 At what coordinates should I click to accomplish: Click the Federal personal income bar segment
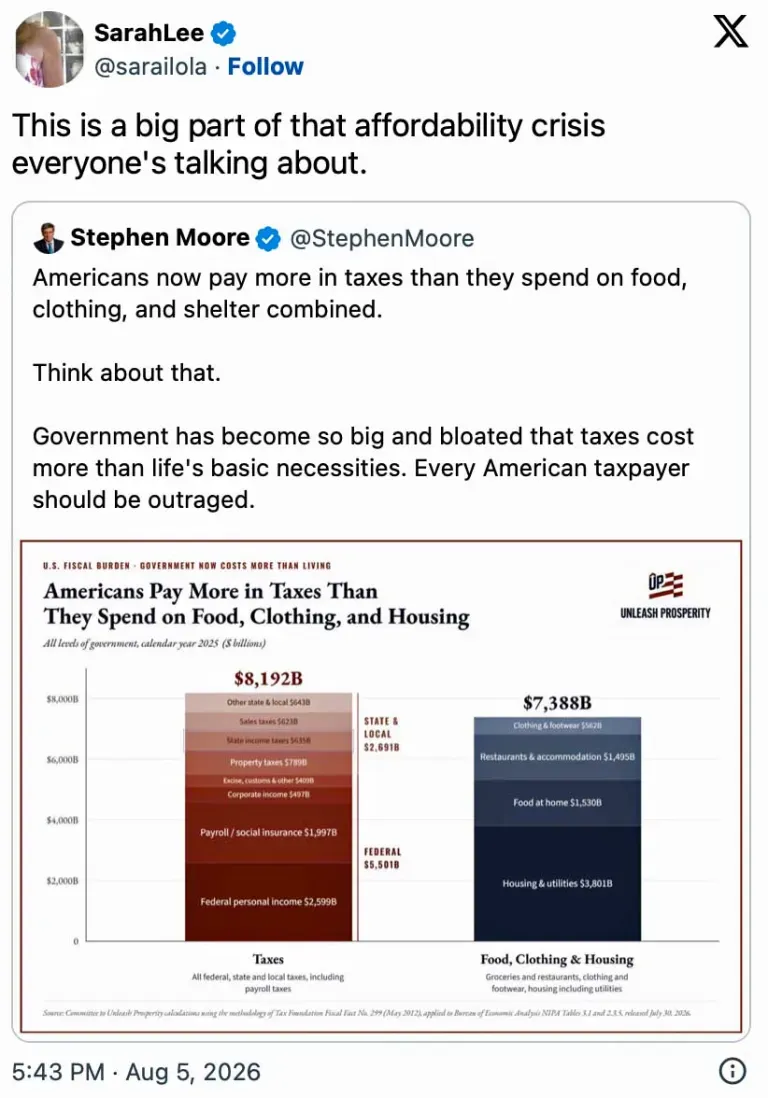[268, 902]
